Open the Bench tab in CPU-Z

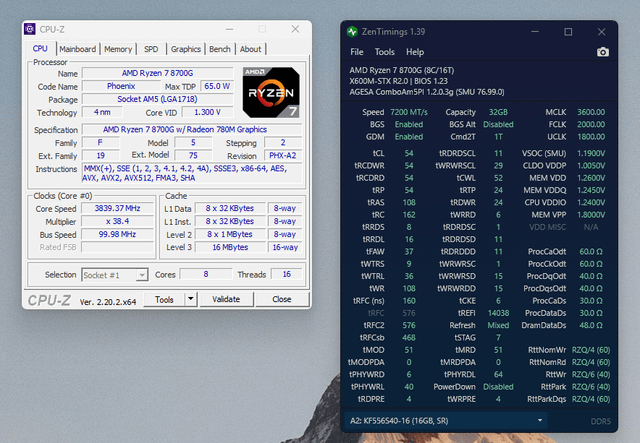coord(220,49)
